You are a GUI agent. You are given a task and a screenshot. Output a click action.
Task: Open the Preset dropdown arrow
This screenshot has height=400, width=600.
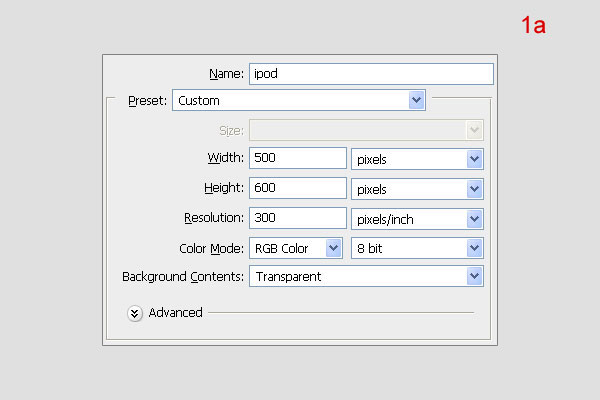pyautogui.click(x=416, y=100)
